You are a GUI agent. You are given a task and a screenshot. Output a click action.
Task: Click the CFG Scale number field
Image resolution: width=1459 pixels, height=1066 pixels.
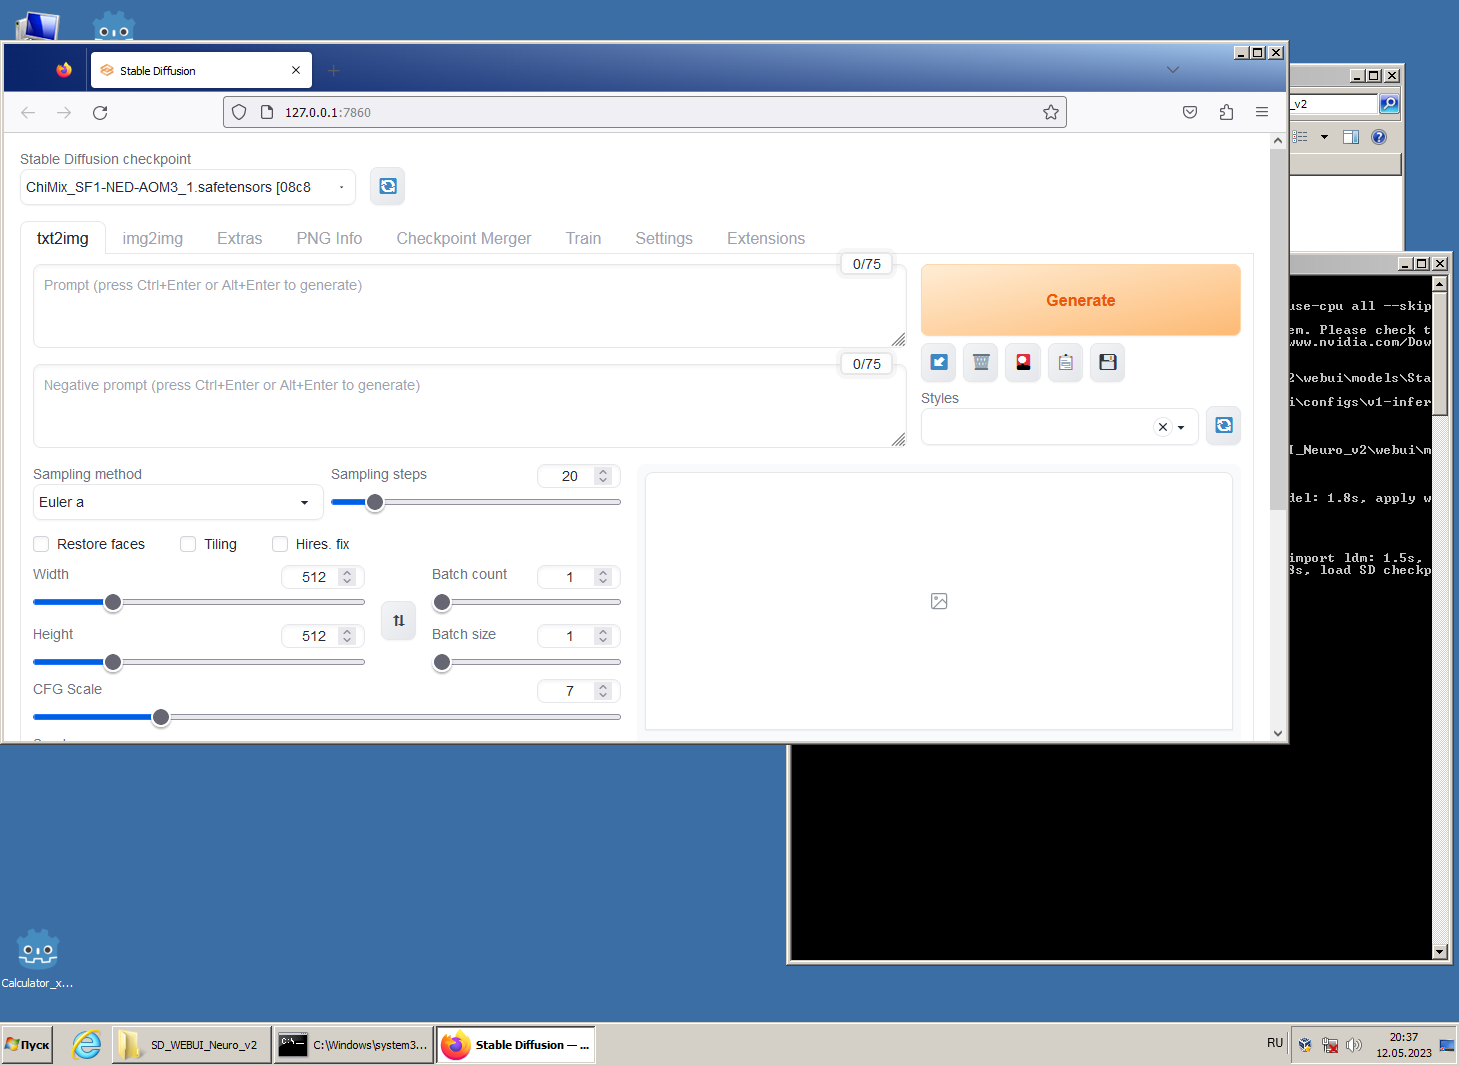click(578, 691)
